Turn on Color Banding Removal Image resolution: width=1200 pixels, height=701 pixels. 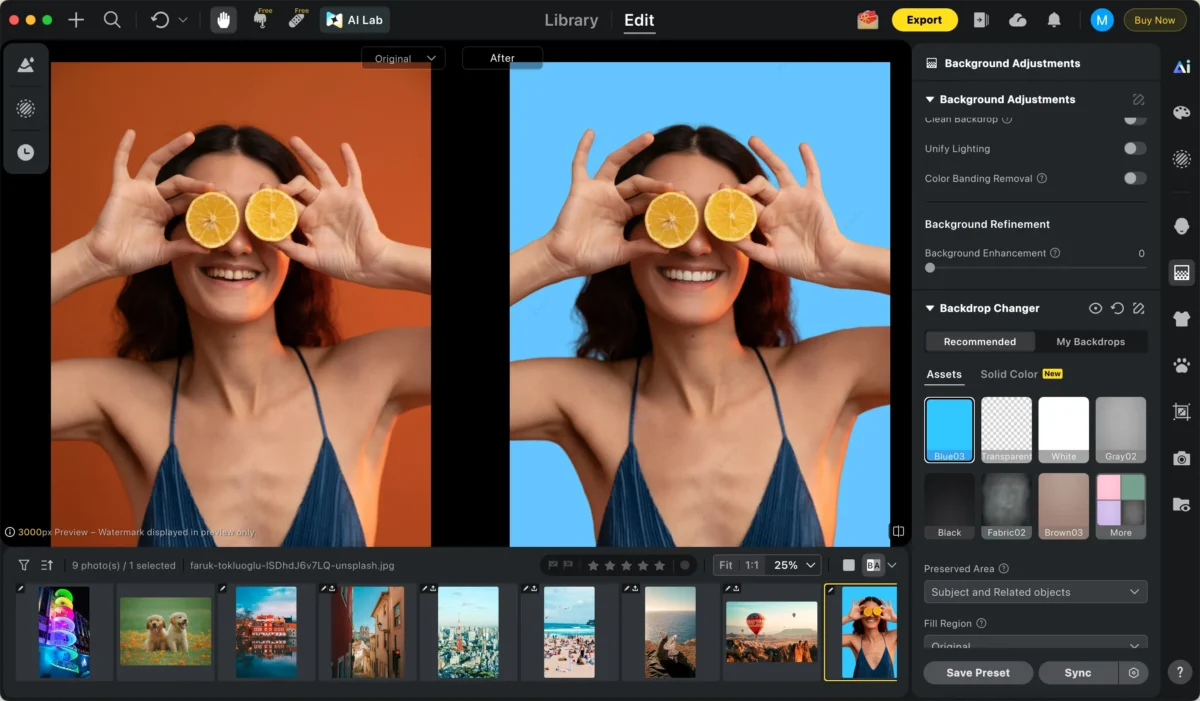coord(1134,179)
